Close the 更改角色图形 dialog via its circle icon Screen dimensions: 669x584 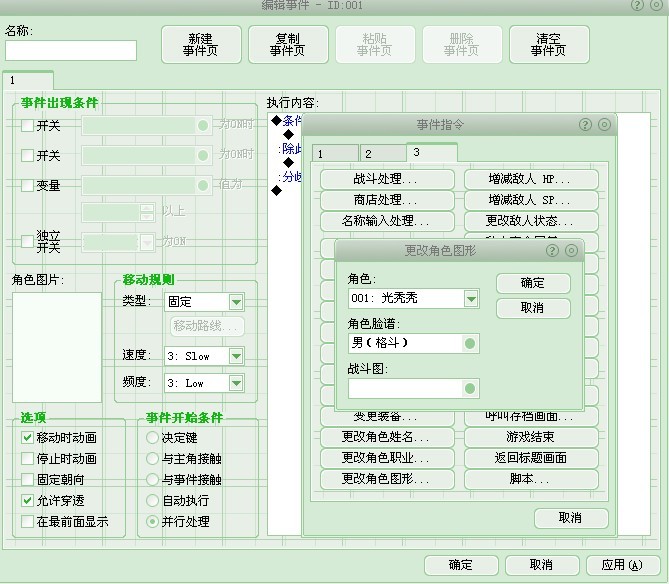tap(571, 250)
